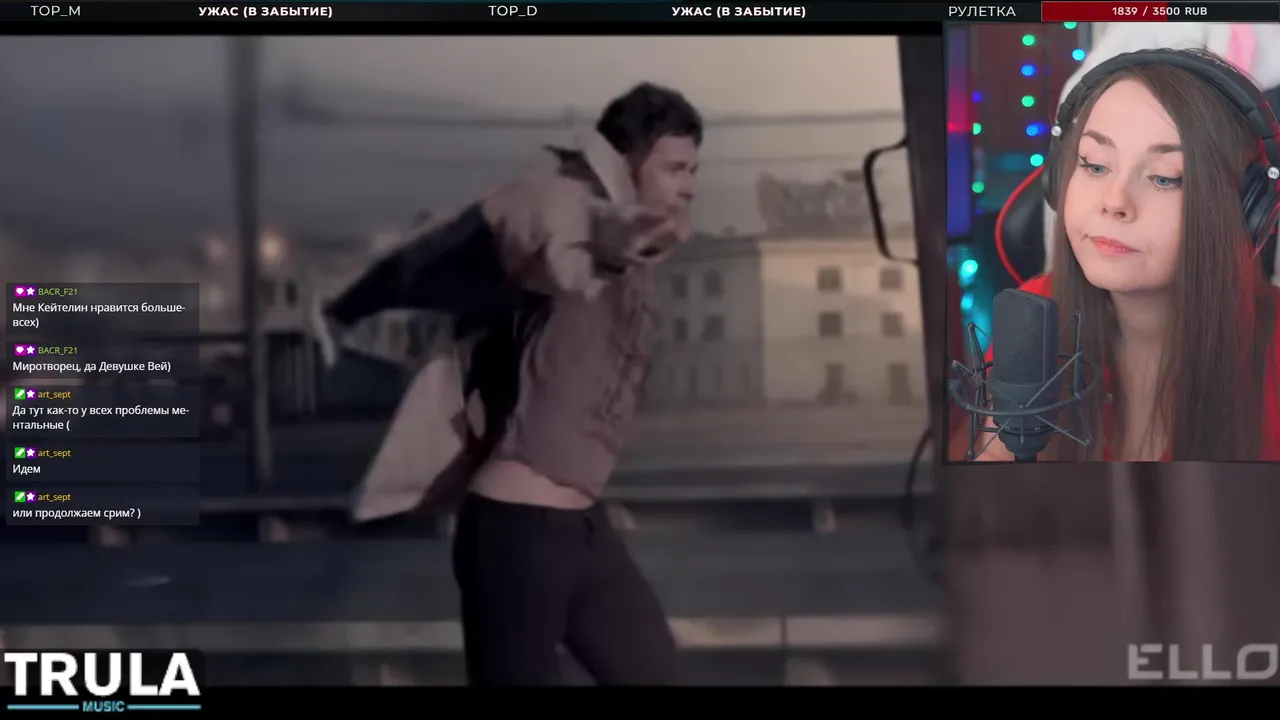Image resolution: width=1280 pixels, height=720 pixels.
Task: Click the TOP_M label in top bar
Action: coord(55,11)
